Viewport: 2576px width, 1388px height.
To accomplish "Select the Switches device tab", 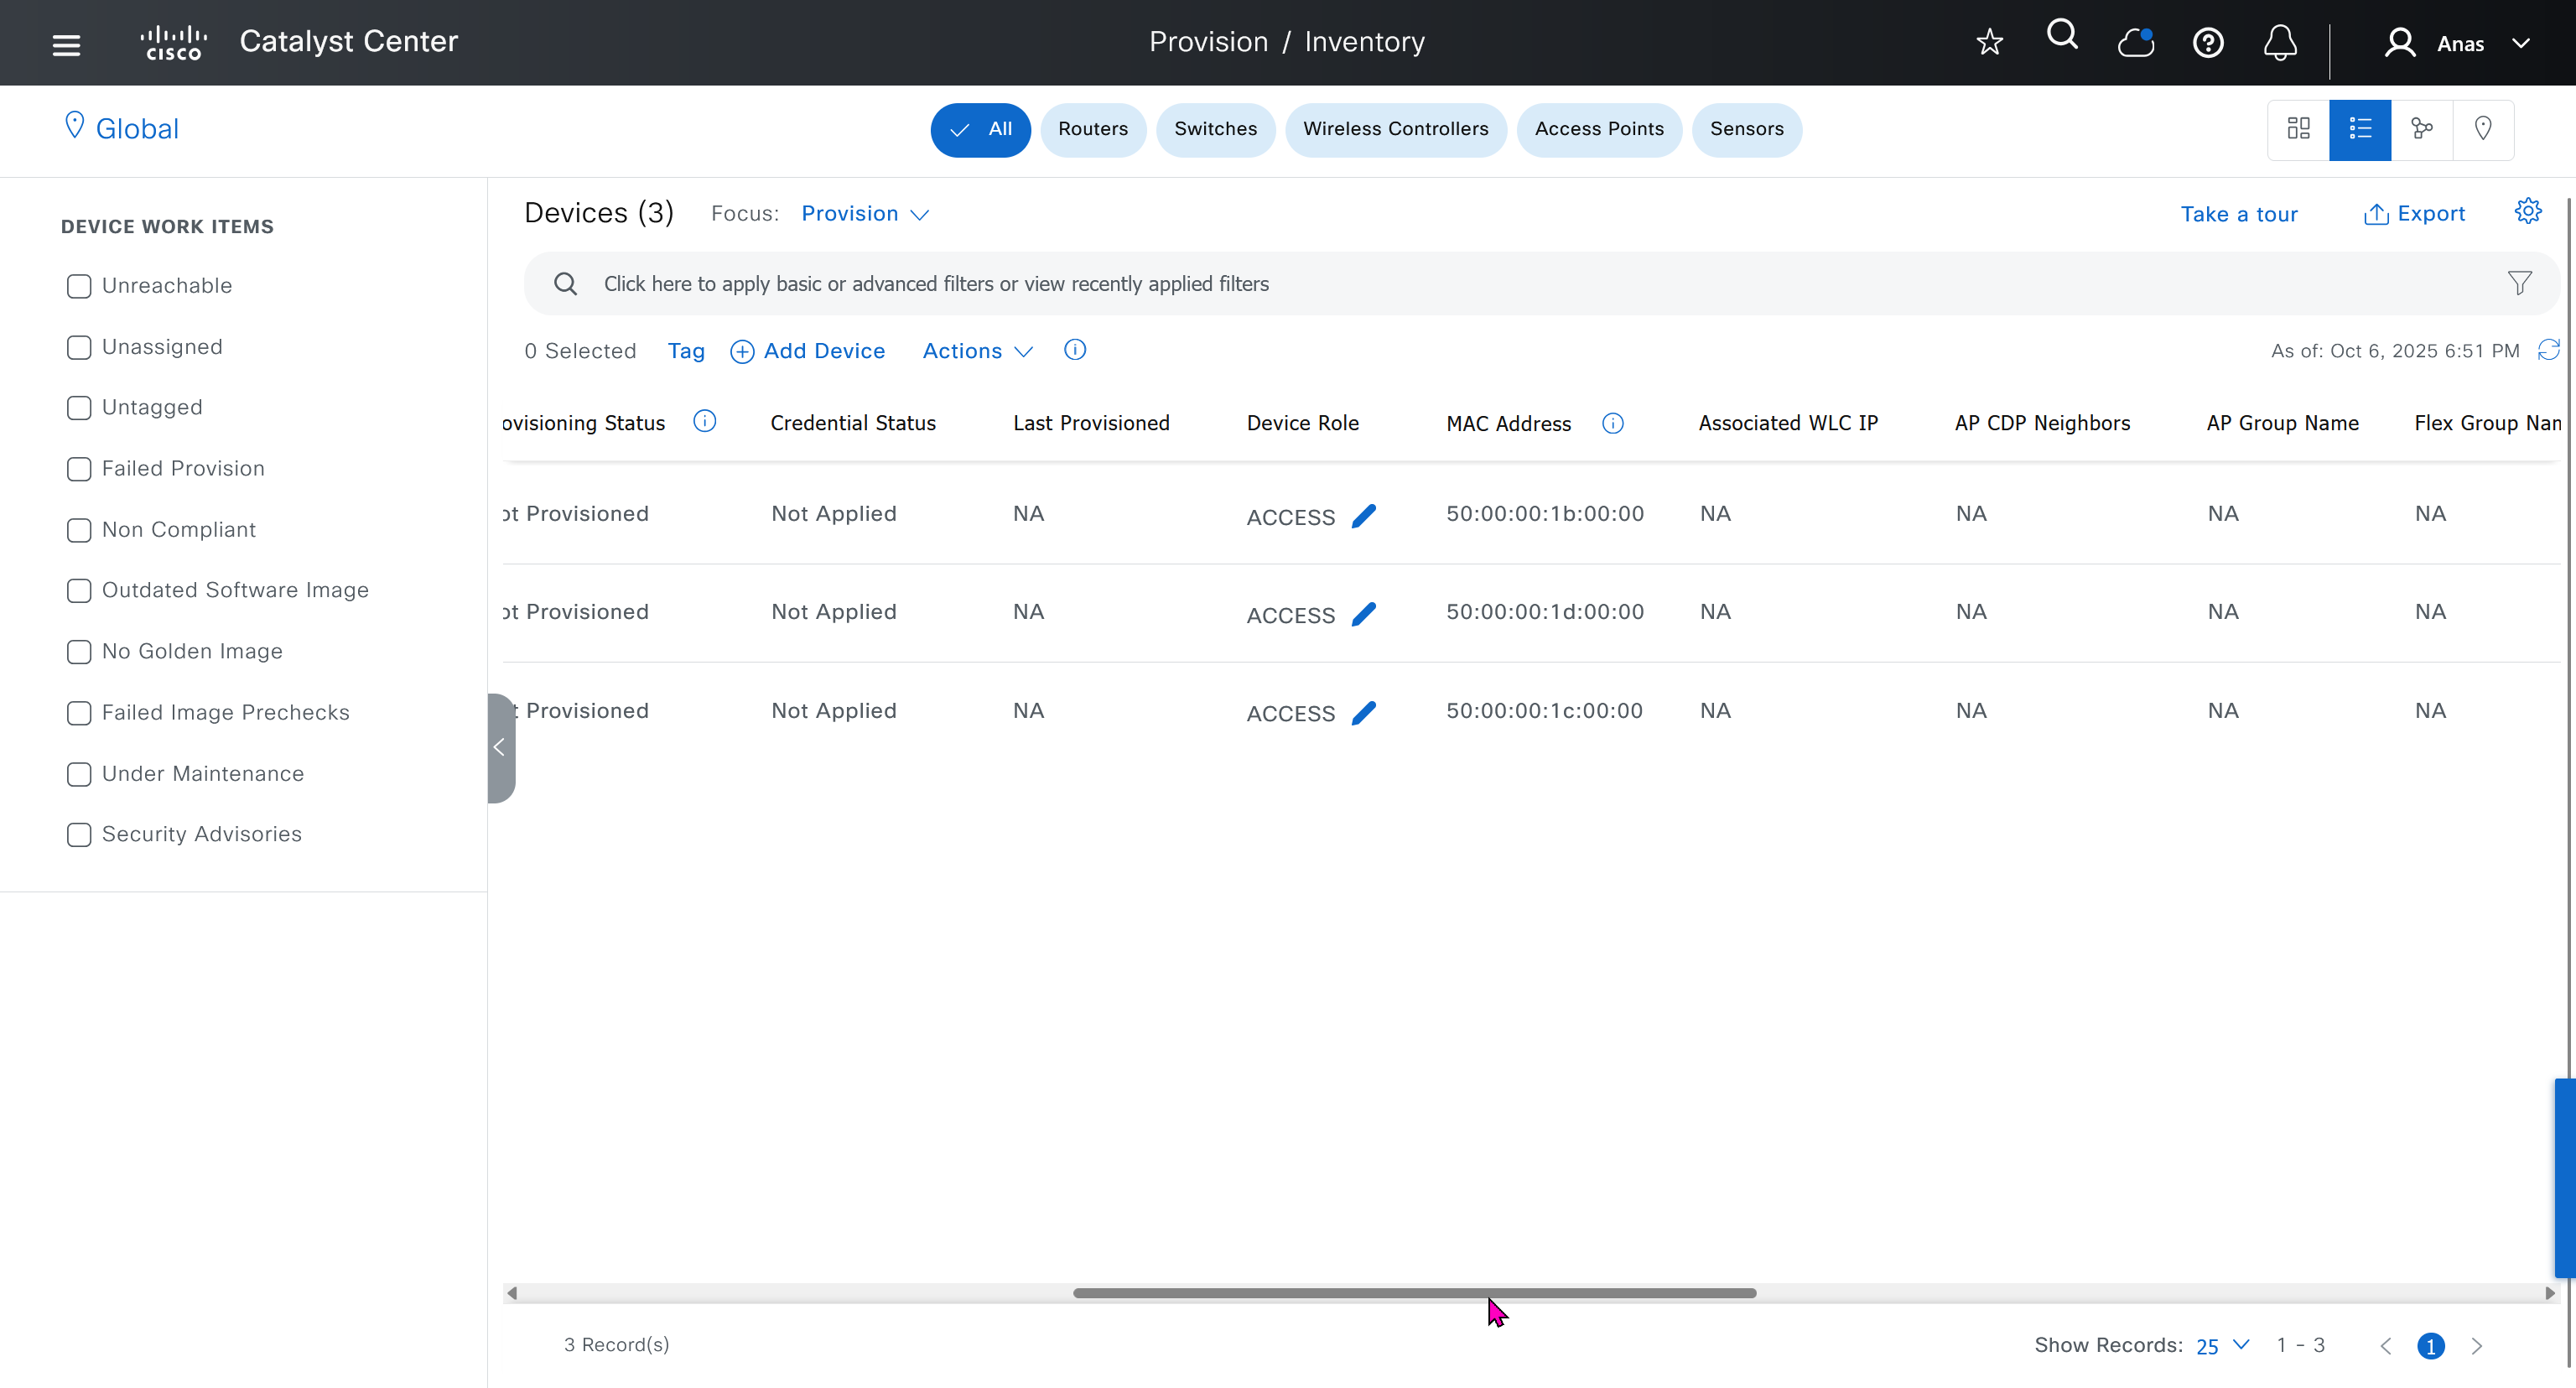I will click(x=1215, y=129).
